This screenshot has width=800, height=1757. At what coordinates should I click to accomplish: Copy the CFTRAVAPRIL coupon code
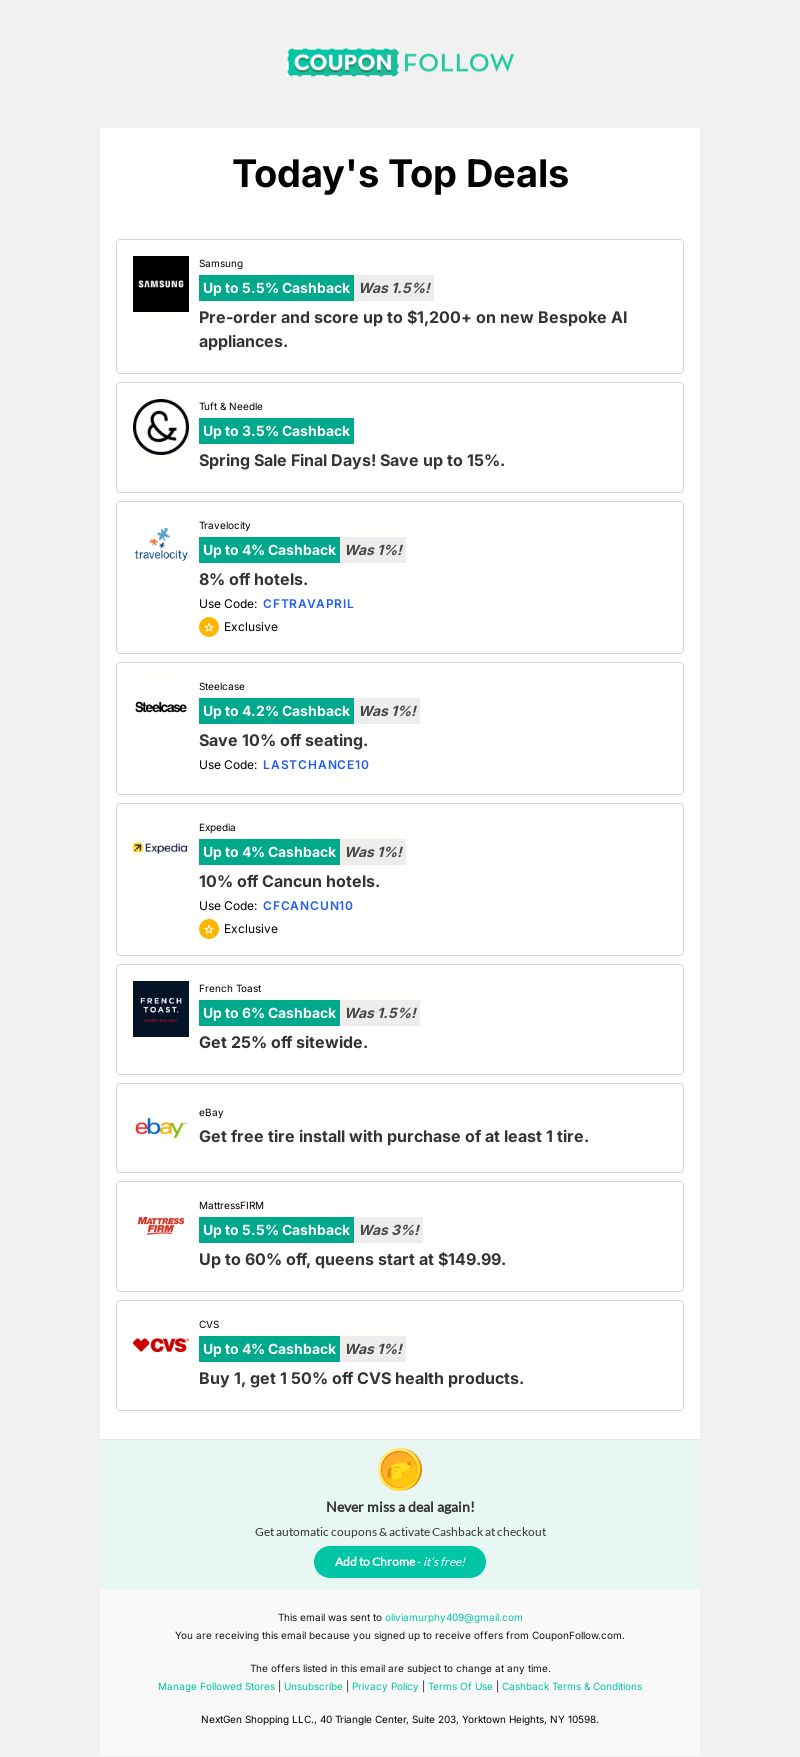click(308, 604)
